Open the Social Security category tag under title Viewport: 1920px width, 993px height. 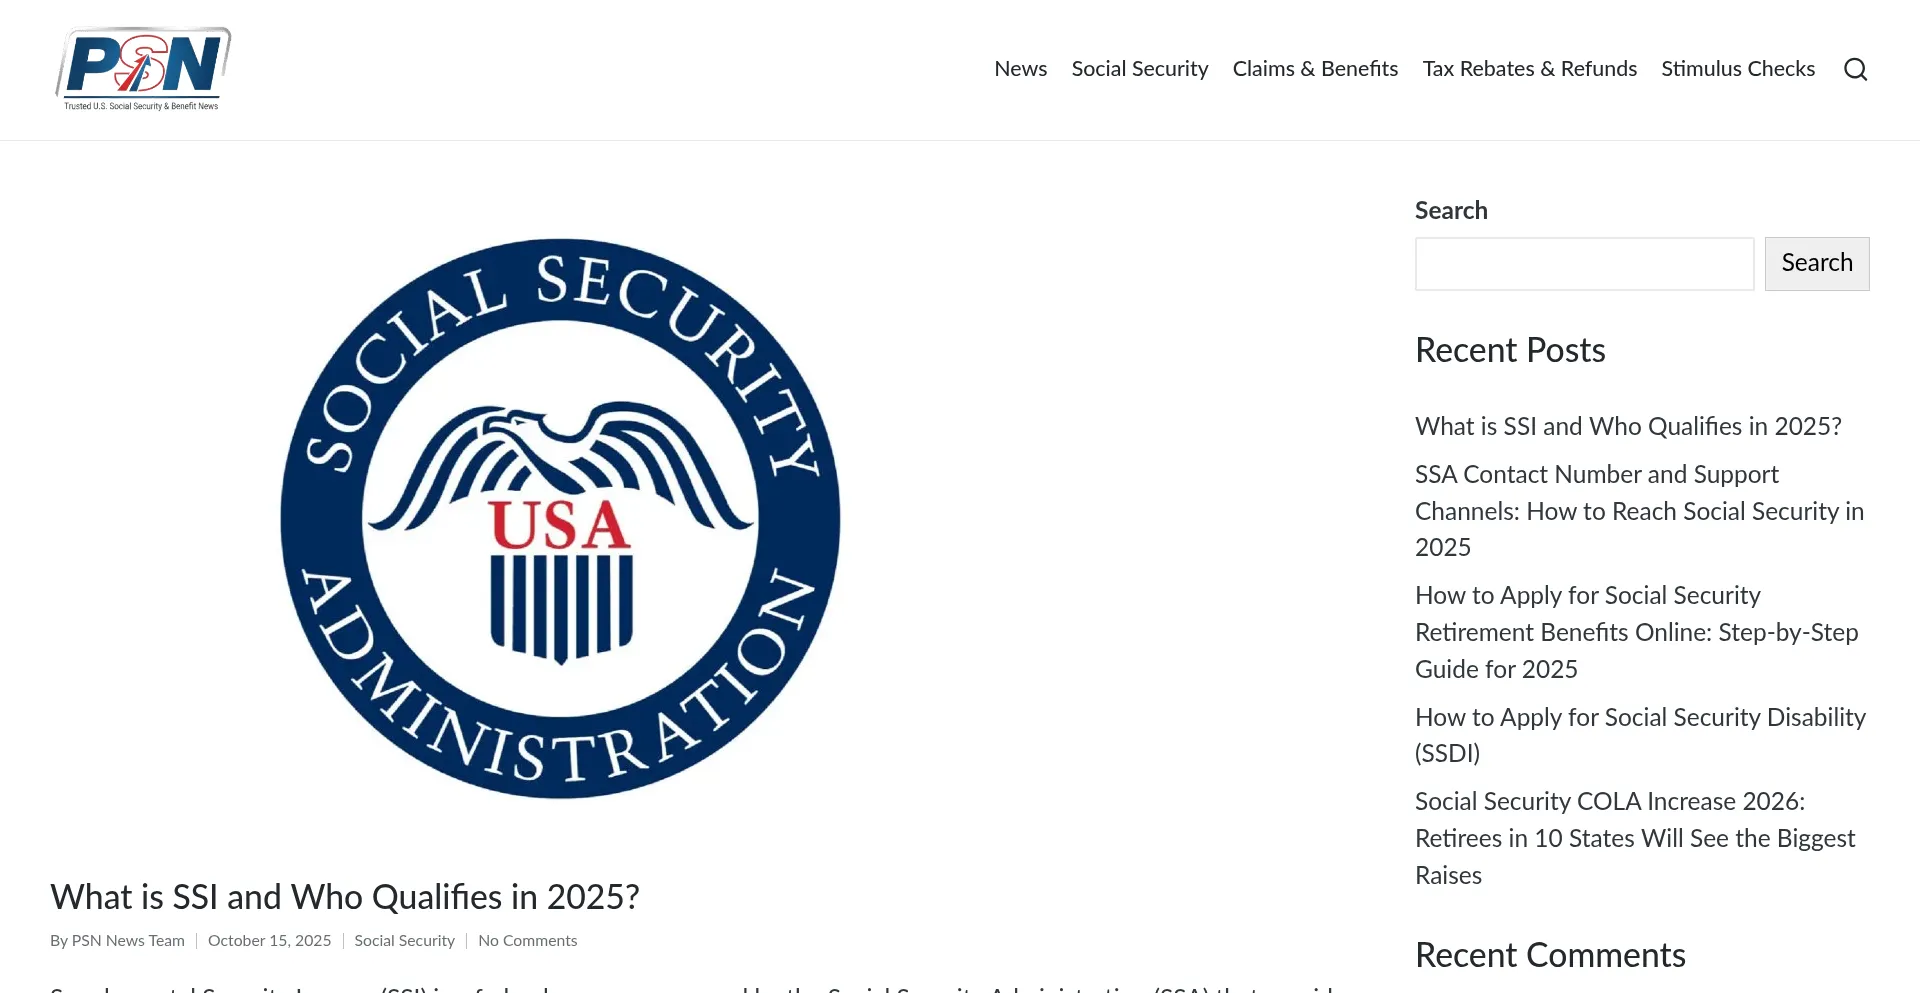coord(404,941)
